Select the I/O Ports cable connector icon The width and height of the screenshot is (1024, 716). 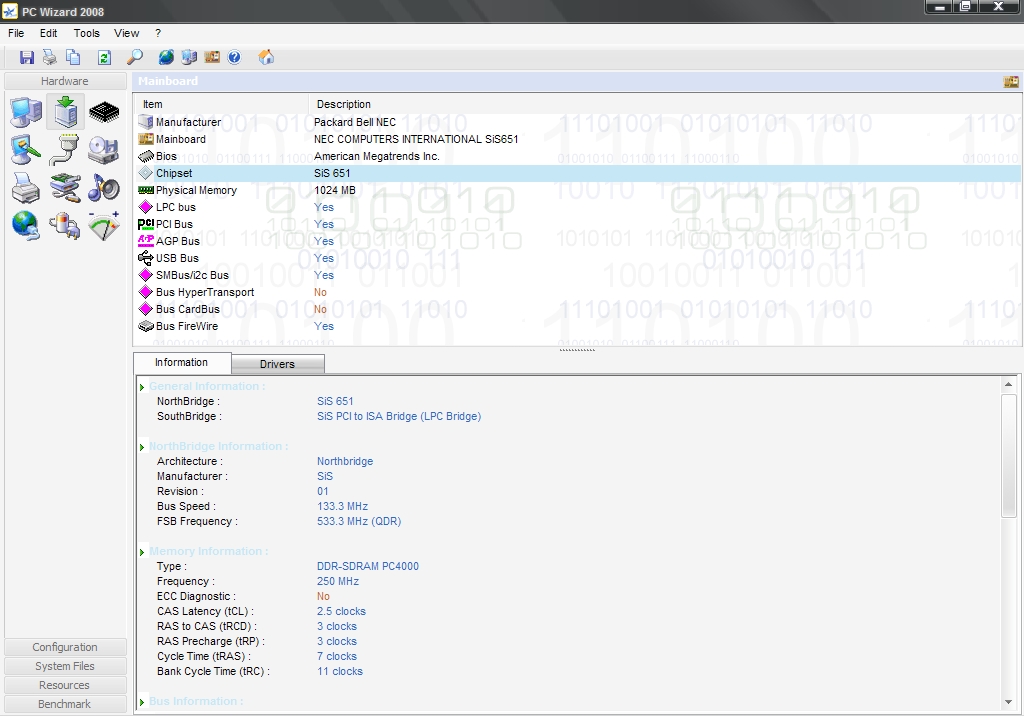coord(65,150)
